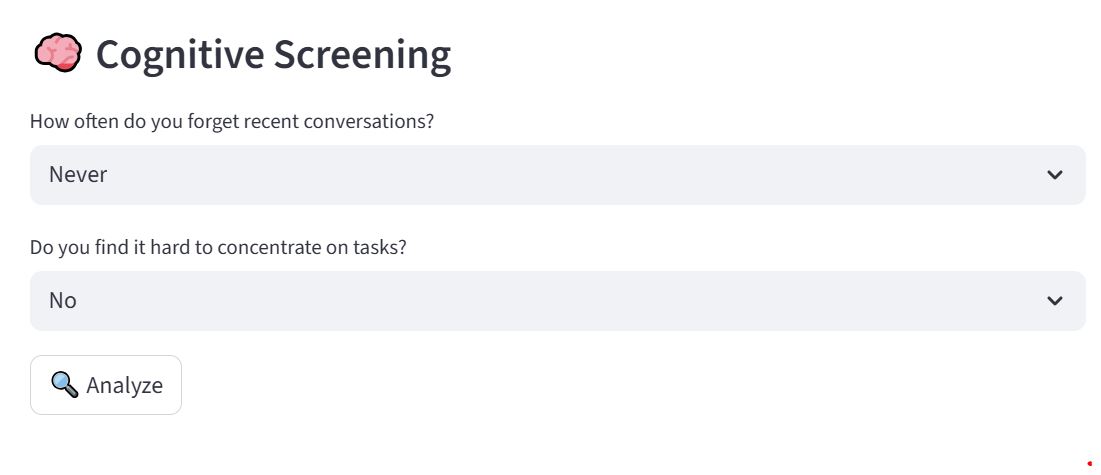Click the brain emoji icon
The width and height of the screenshot is (1101, 475).
pos(57,53)
